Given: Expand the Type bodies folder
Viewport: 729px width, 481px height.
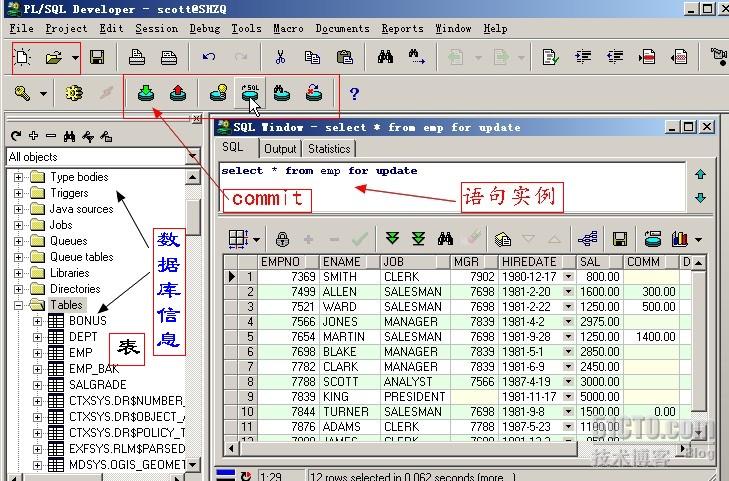Looking at the screenshot, I should point(18,177).
